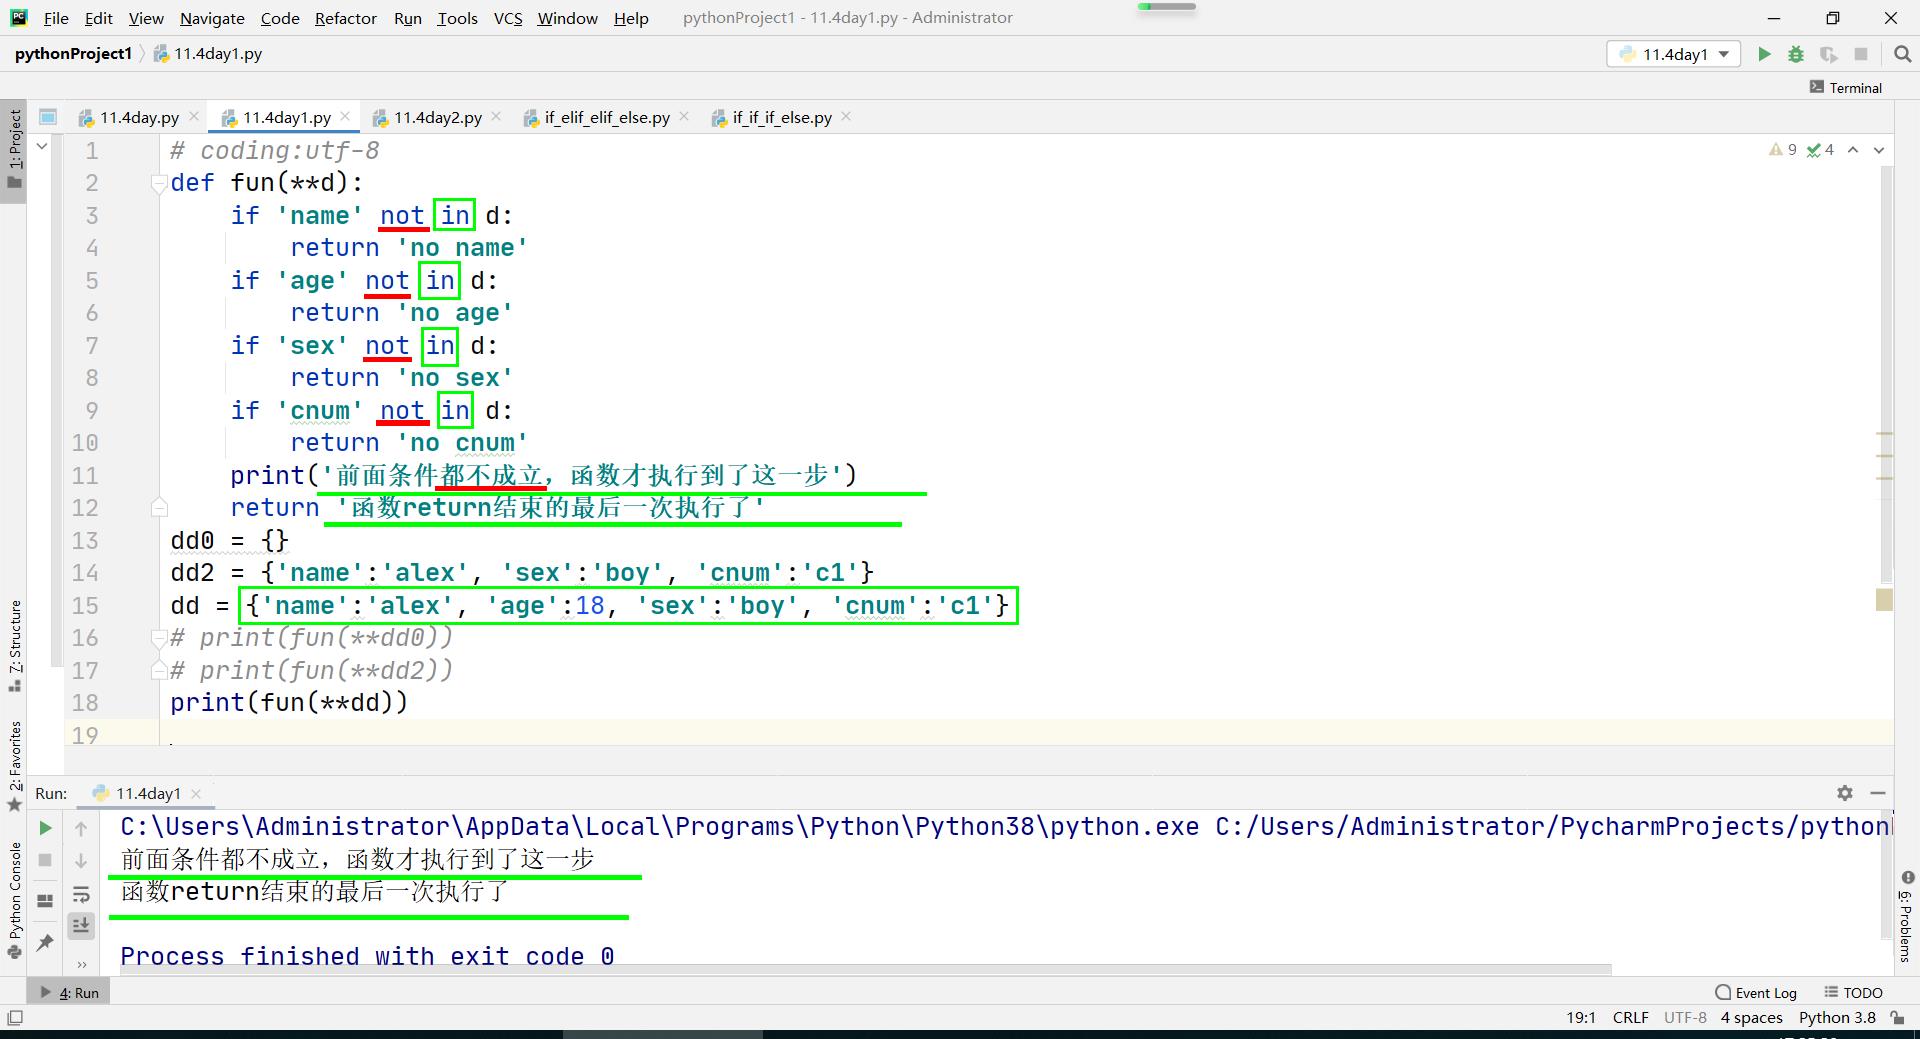
Task: Rerun 11.4day1 in the Run panel
Action: pos(45,828)
